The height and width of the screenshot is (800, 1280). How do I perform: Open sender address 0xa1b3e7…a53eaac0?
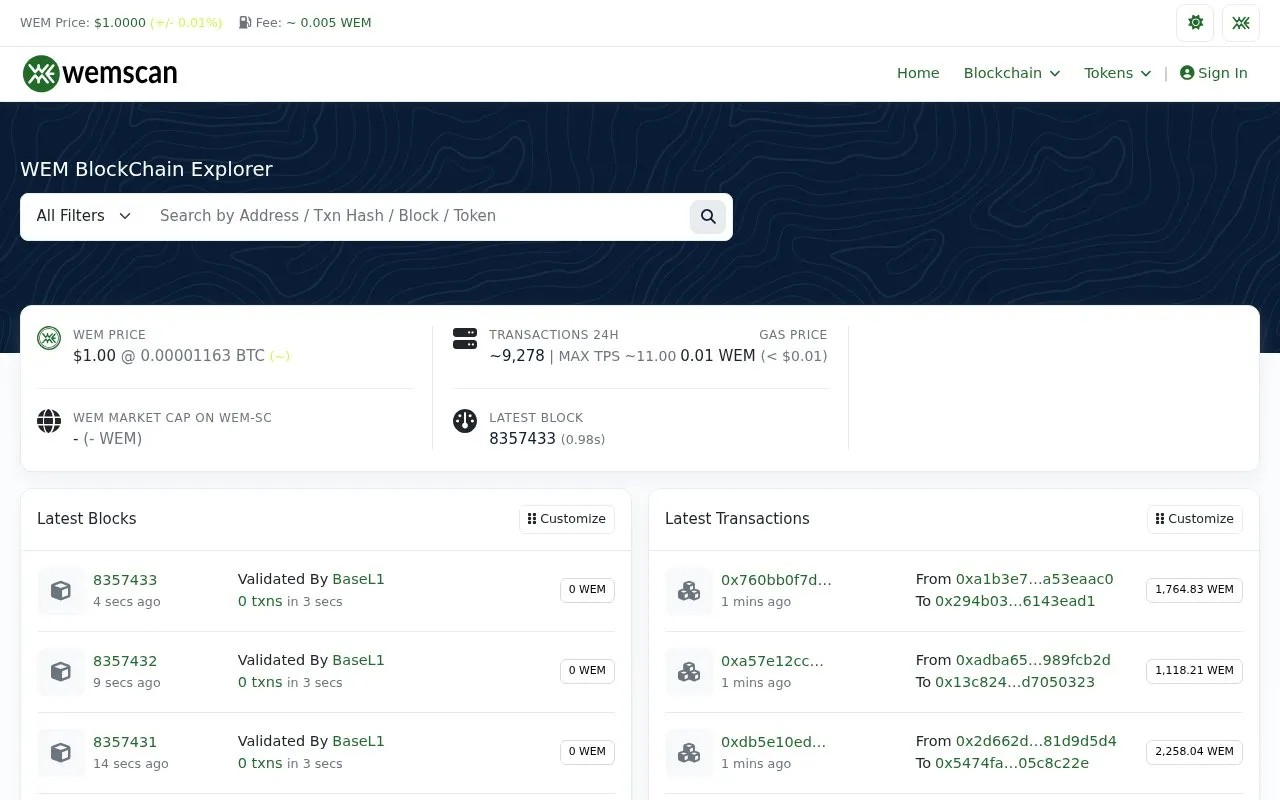[x=1035, y=579]
